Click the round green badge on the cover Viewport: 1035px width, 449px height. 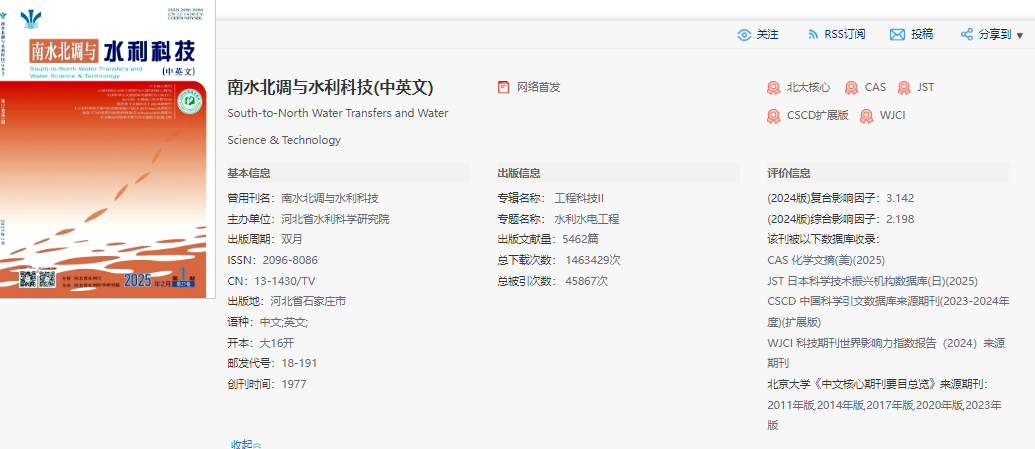coord(190,102)
